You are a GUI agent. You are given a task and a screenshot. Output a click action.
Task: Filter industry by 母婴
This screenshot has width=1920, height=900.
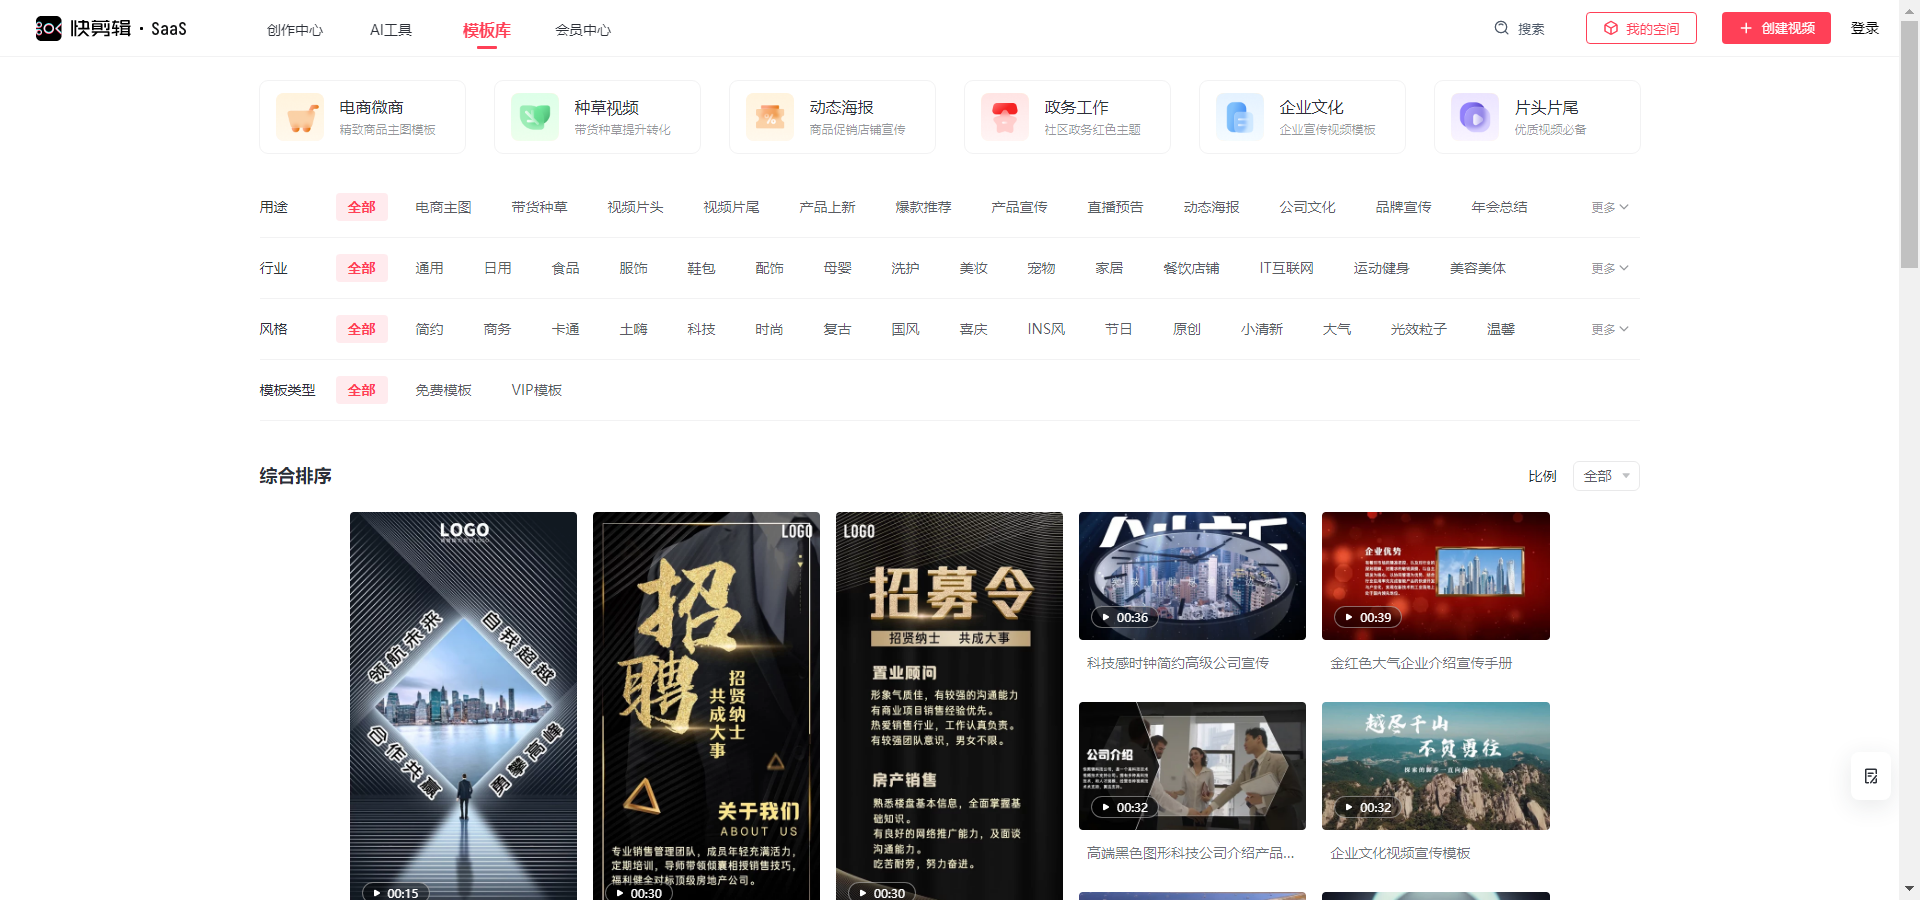pyautogui.click(x=838, y=268)
